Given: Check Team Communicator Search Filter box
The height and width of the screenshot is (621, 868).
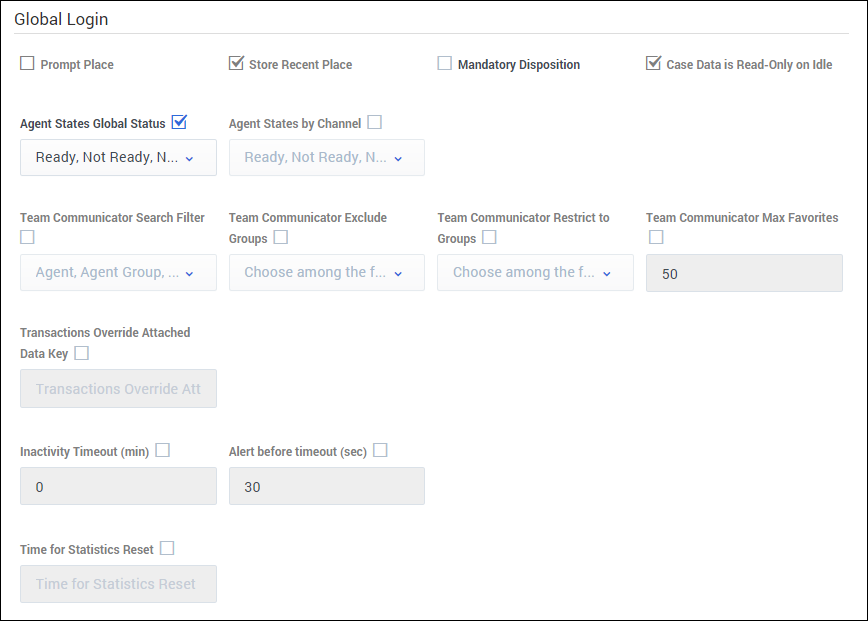Looking at the screenshot, I should (27, 237).
